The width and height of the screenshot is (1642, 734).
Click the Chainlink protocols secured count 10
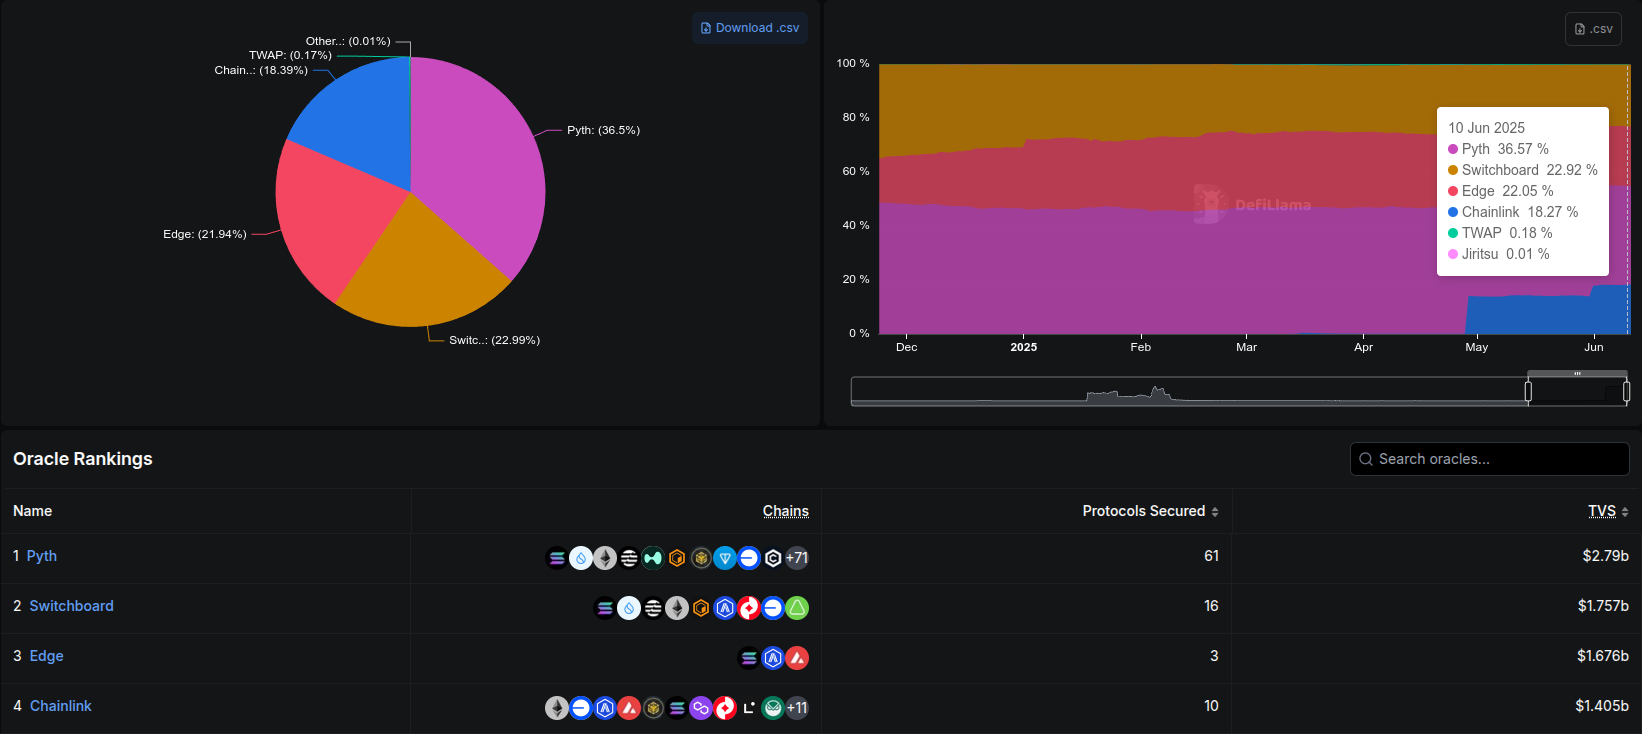click(1211, 706)
